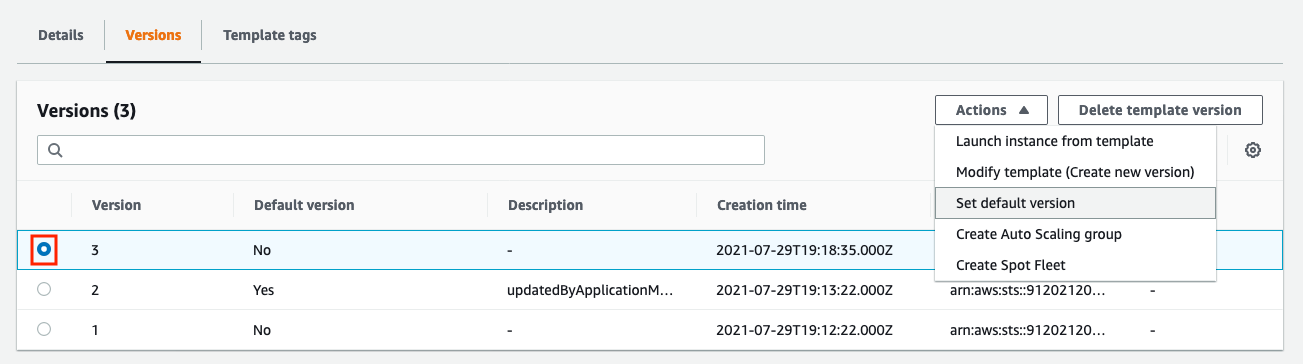Click Delete template version button

pyautogui.click(x=1160, y=110)
